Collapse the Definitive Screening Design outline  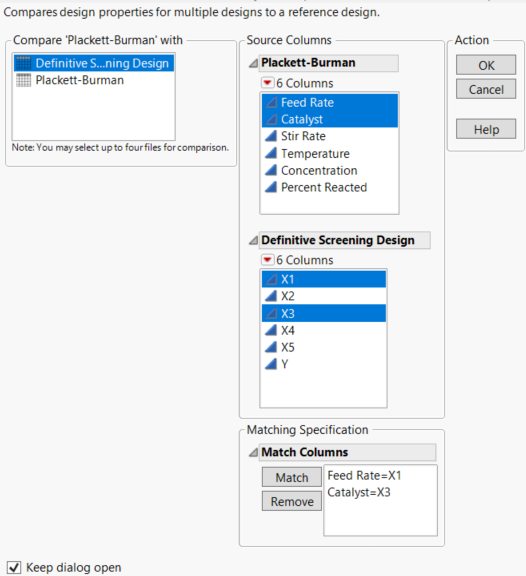pos(253,241)
